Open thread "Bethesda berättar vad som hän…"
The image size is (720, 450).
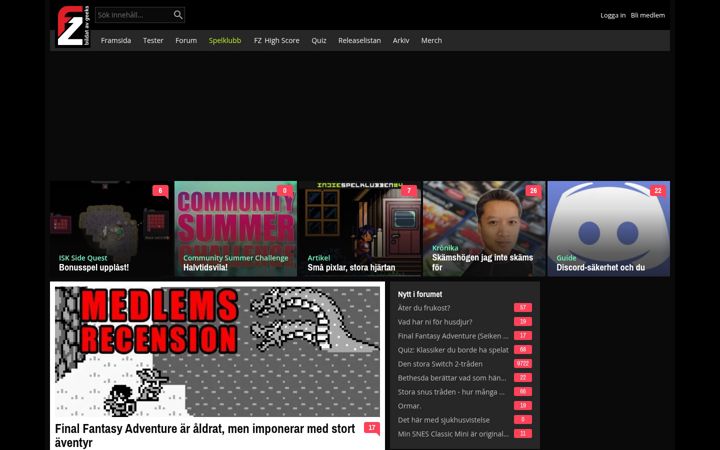click(x=452, y=378)
